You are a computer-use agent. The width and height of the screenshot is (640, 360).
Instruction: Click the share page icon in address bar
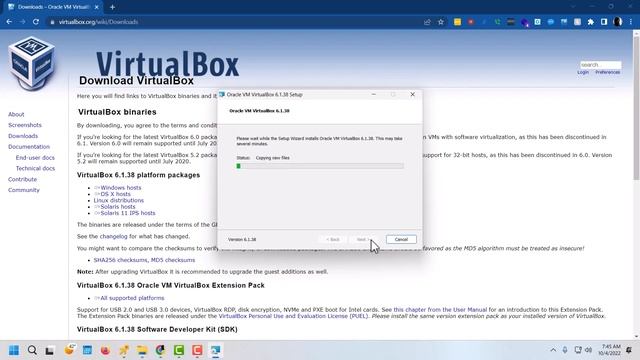[427, 22]
